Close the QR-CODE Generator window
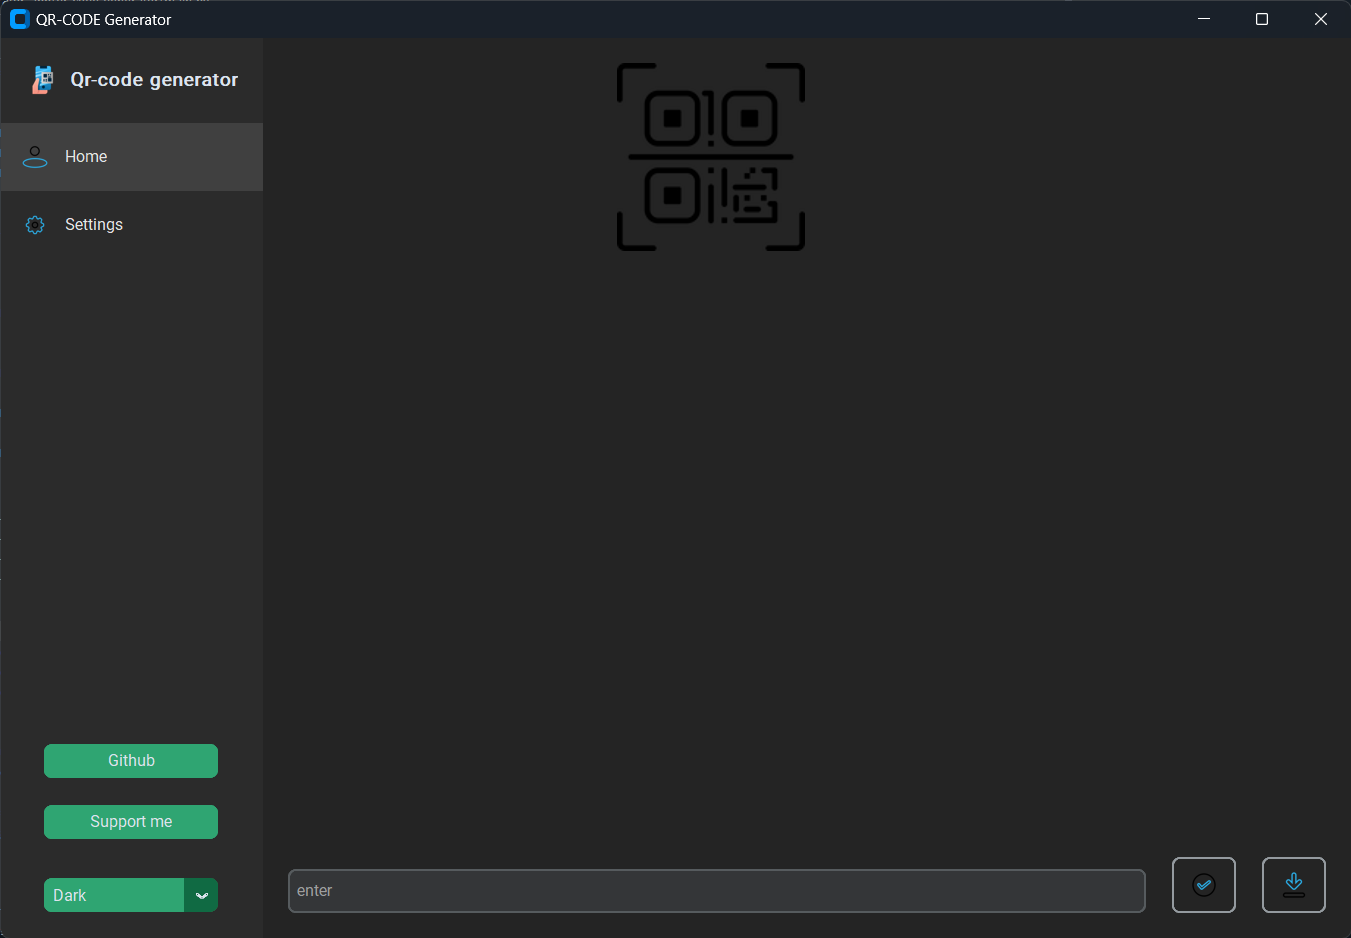This screenshot has height=938, width=1351. coord(1321,19)
